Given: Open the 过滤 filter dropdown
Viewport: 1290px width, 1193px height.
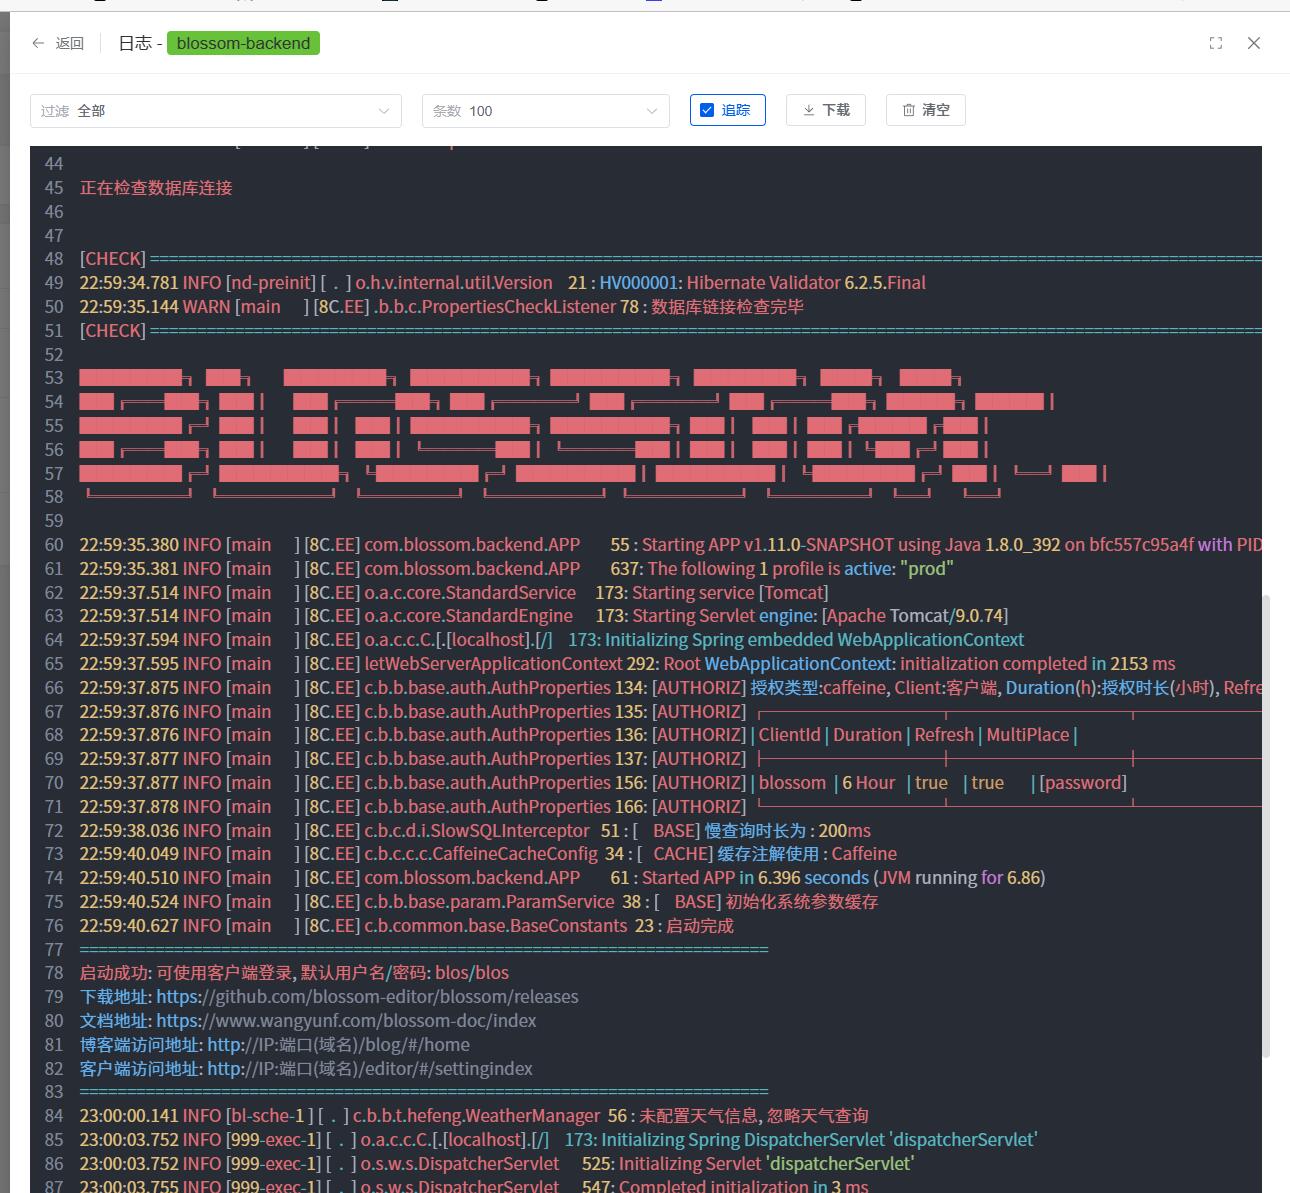Looking at the screenshot, I should coord(216,111).
